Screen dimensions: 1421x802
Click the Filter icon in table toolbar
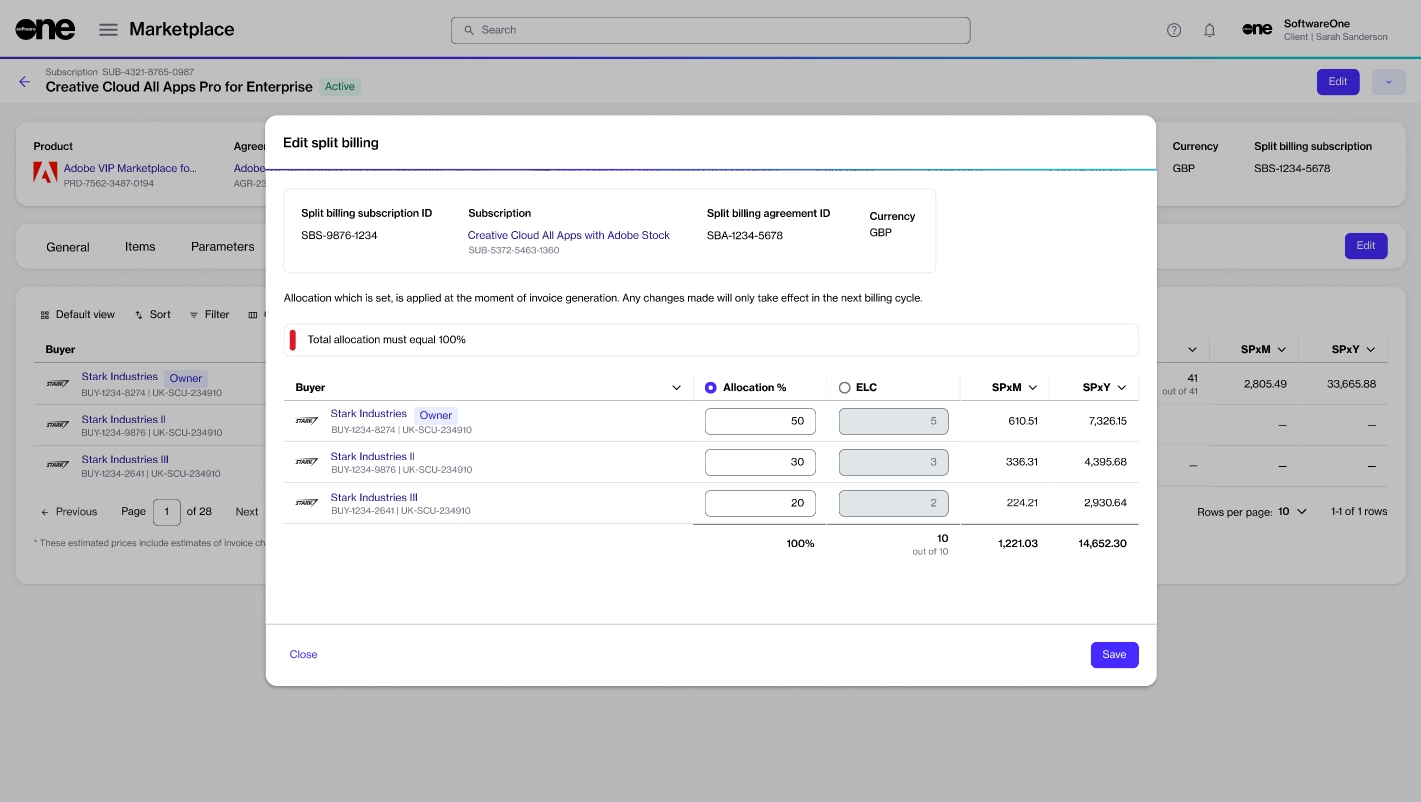(x=194, y=315)
